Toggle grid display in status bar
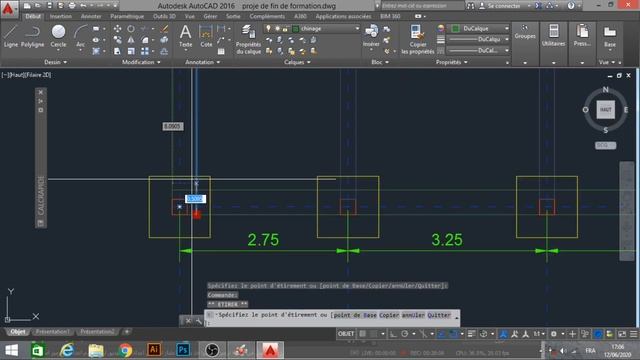Viewport: 640px width, 360px height. pyautogui.click(x=362, y=334)
